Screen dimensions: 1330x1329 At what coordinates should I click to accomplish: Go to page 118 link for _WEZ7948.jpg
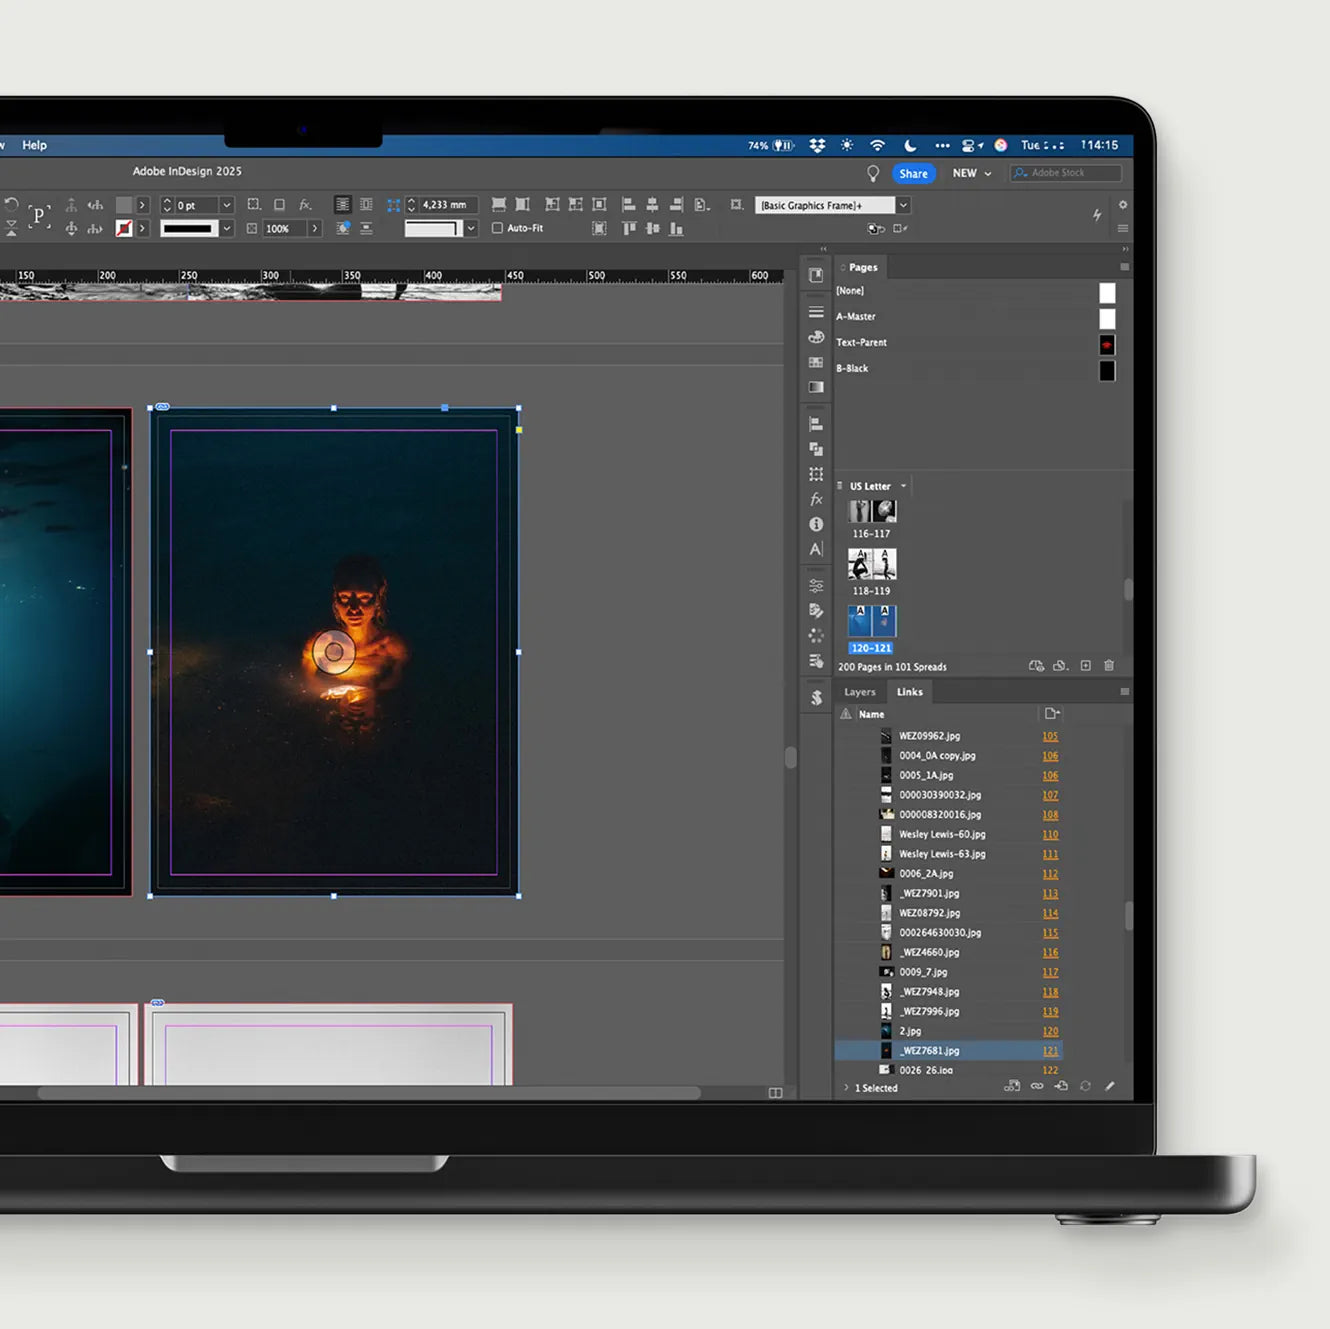[1050, 992]
